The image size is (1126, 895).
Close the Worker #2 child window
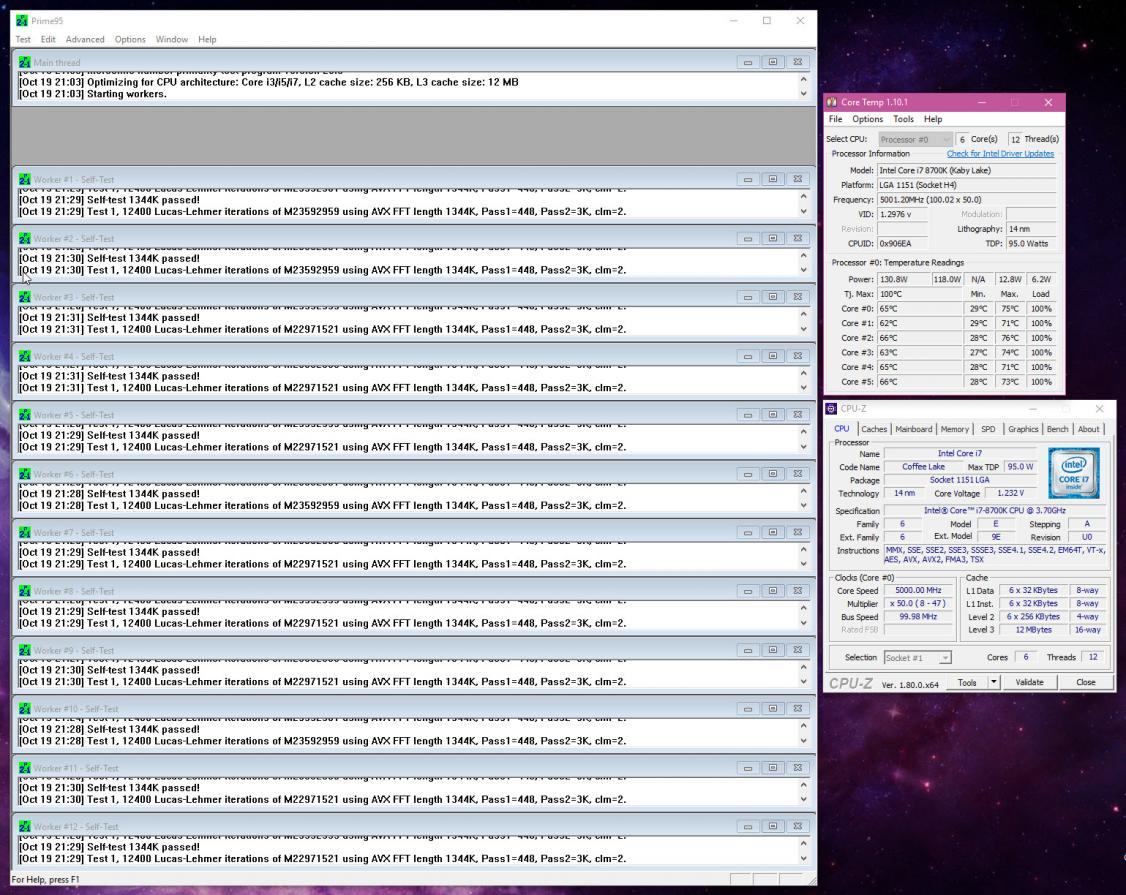(797, 238)
